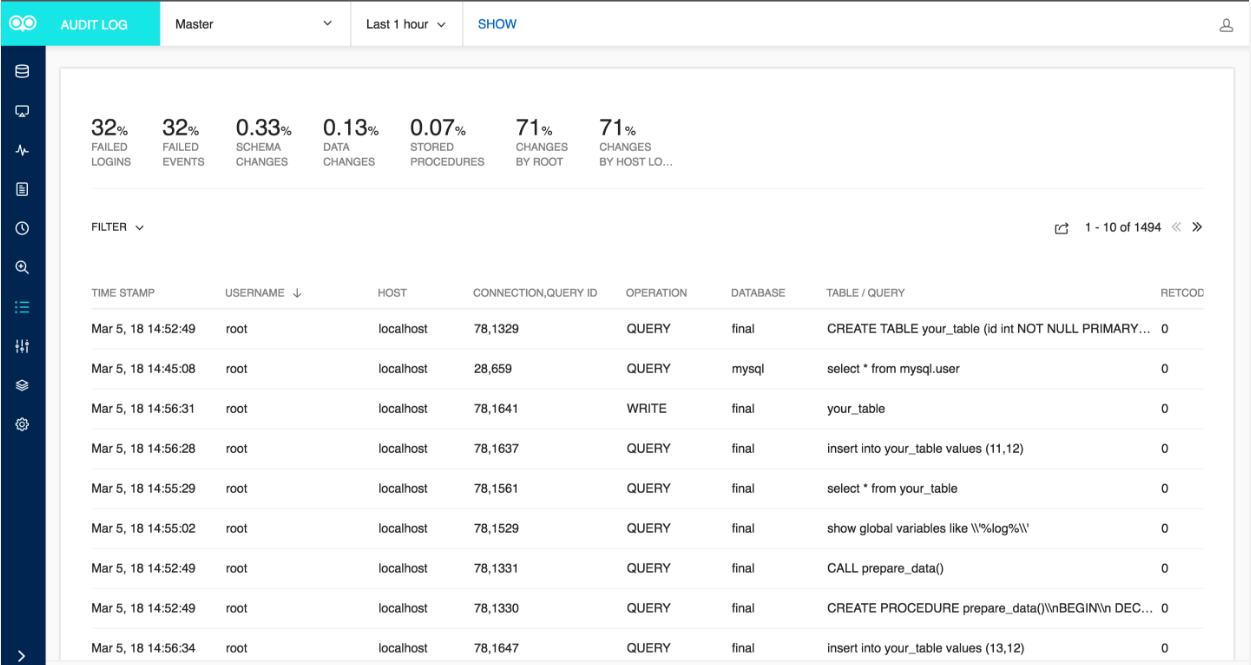Click query 'select * from your_table'
Screen dimensions: 1251x665
pos(892,489)
